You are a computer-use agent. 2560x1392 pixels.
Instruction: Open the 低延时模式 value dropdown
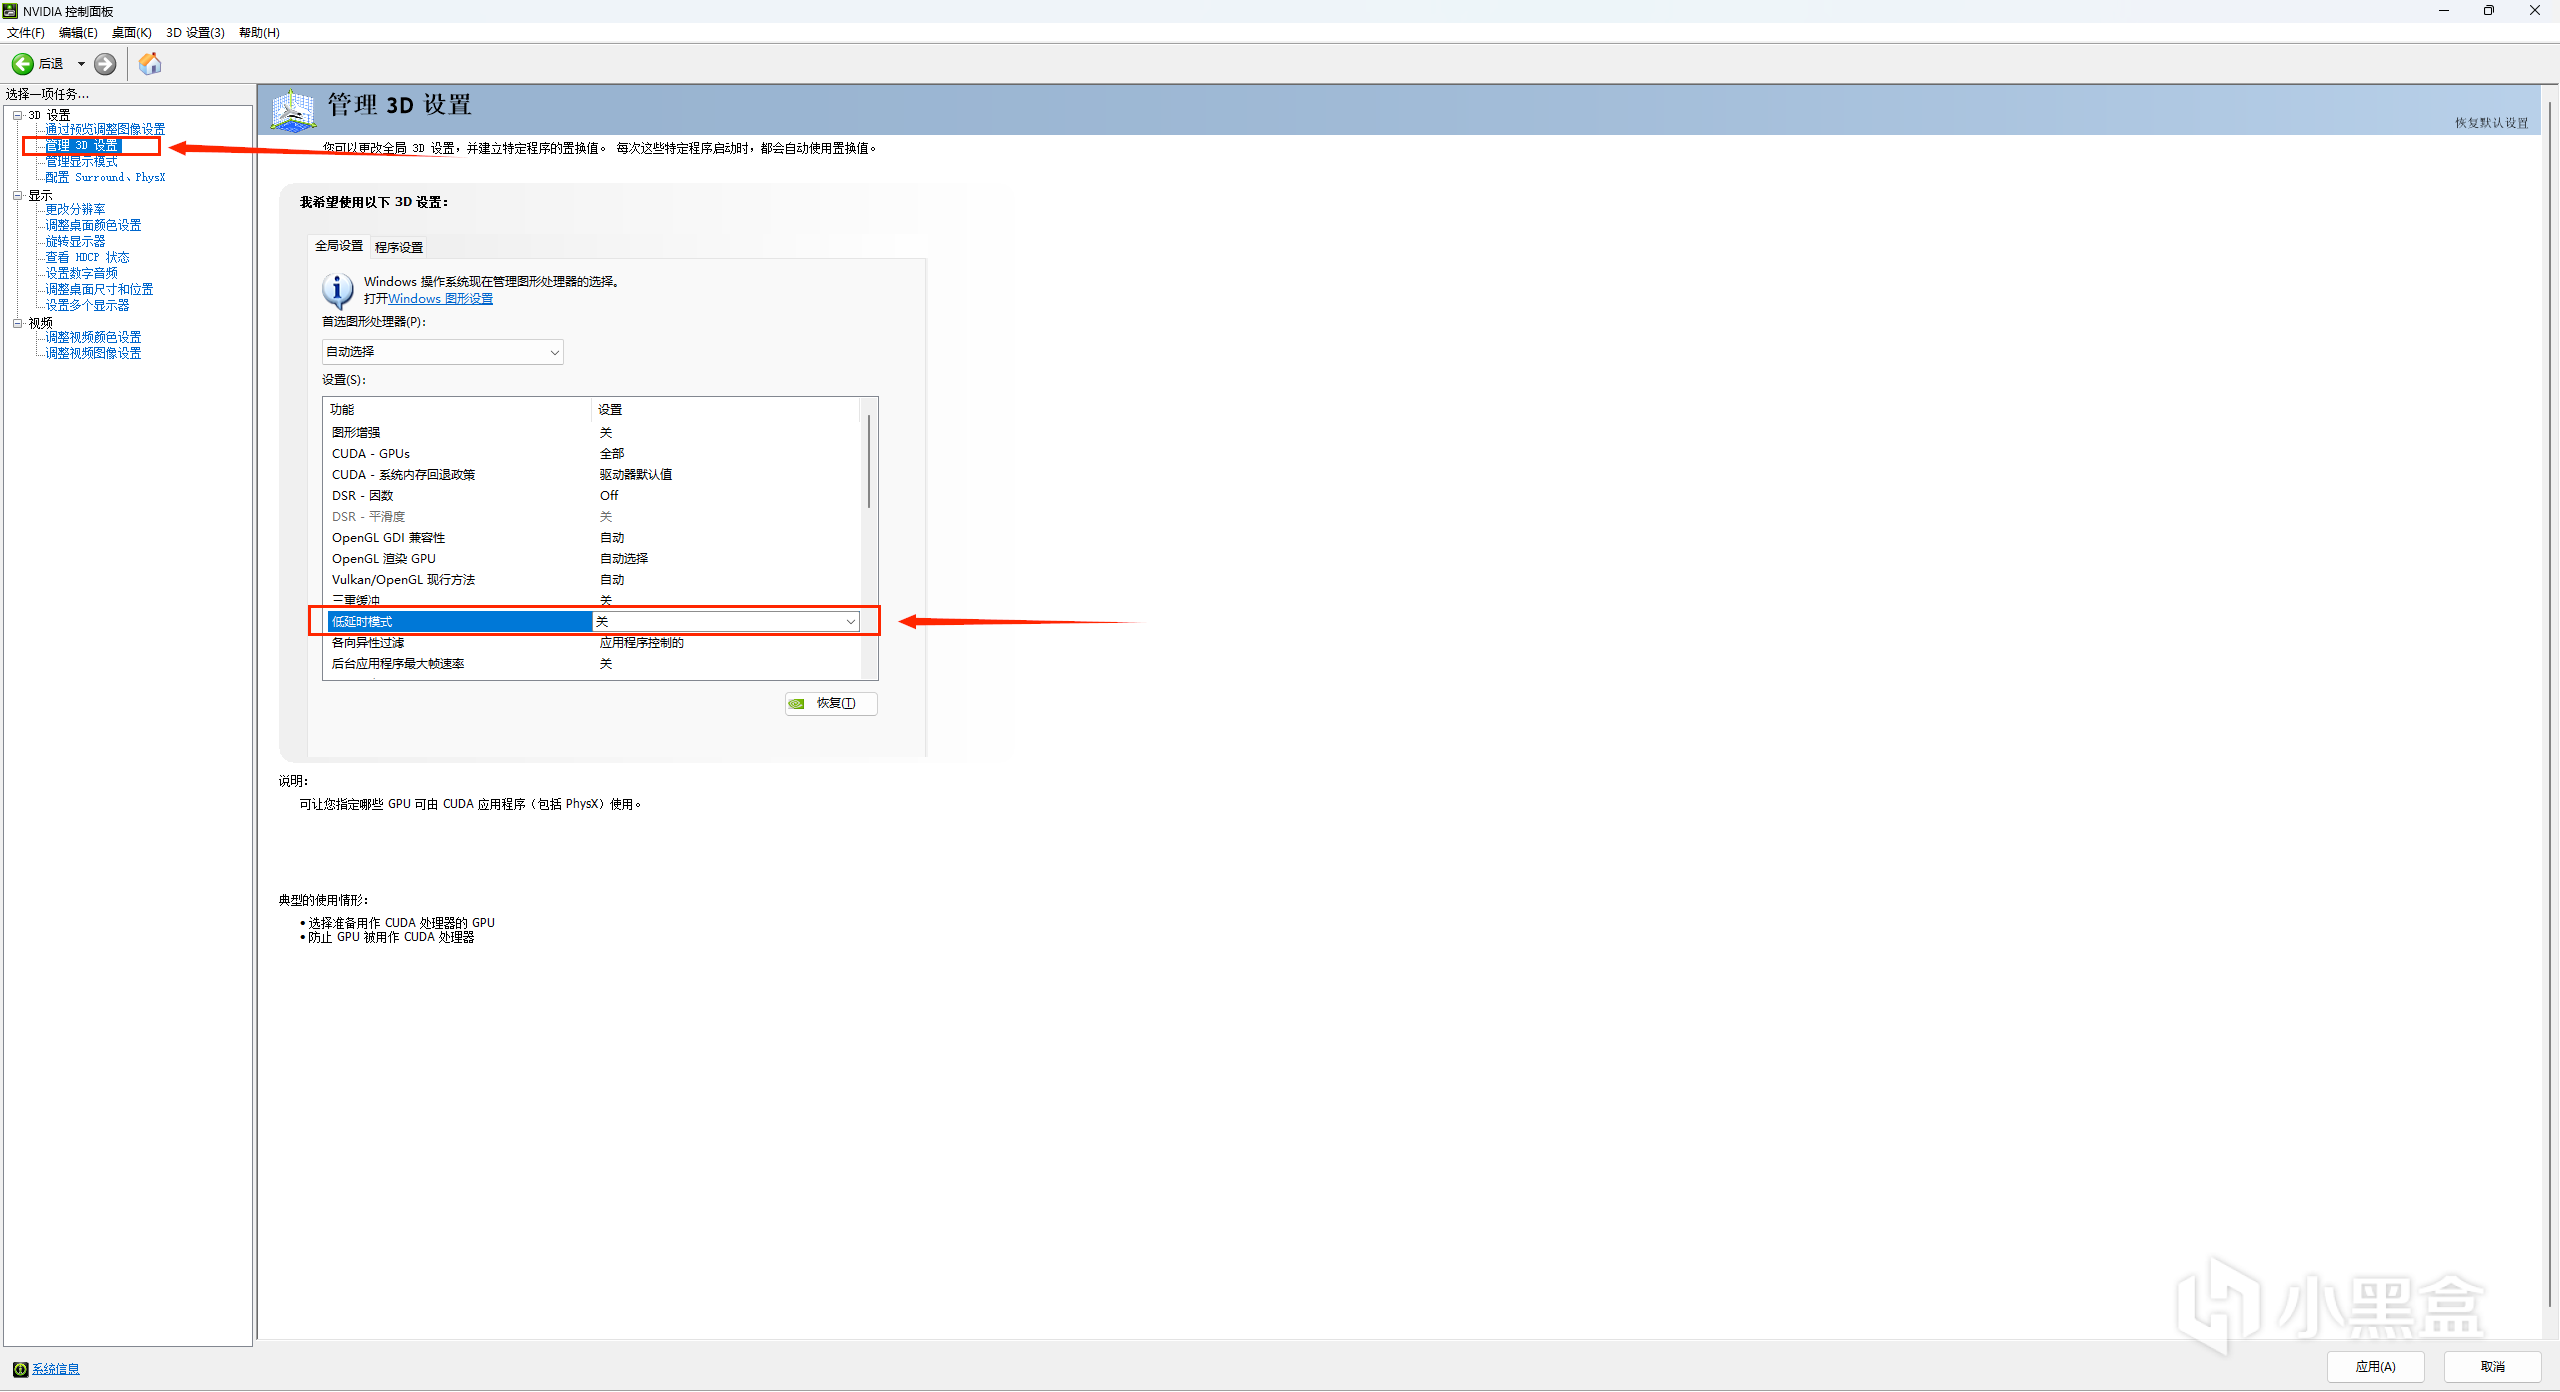850,622
